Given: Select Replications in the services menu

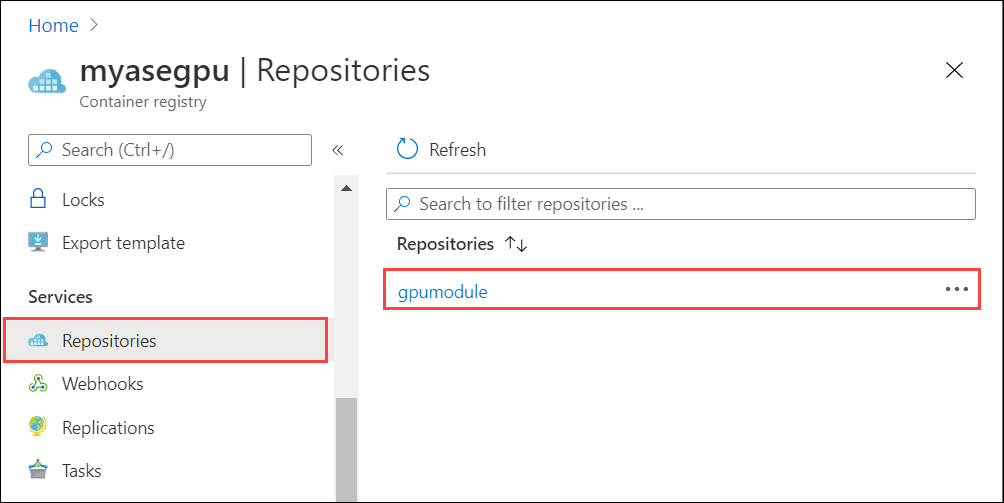Looking at the screenshot, I should pyautogui.click(x=108, y=427).
